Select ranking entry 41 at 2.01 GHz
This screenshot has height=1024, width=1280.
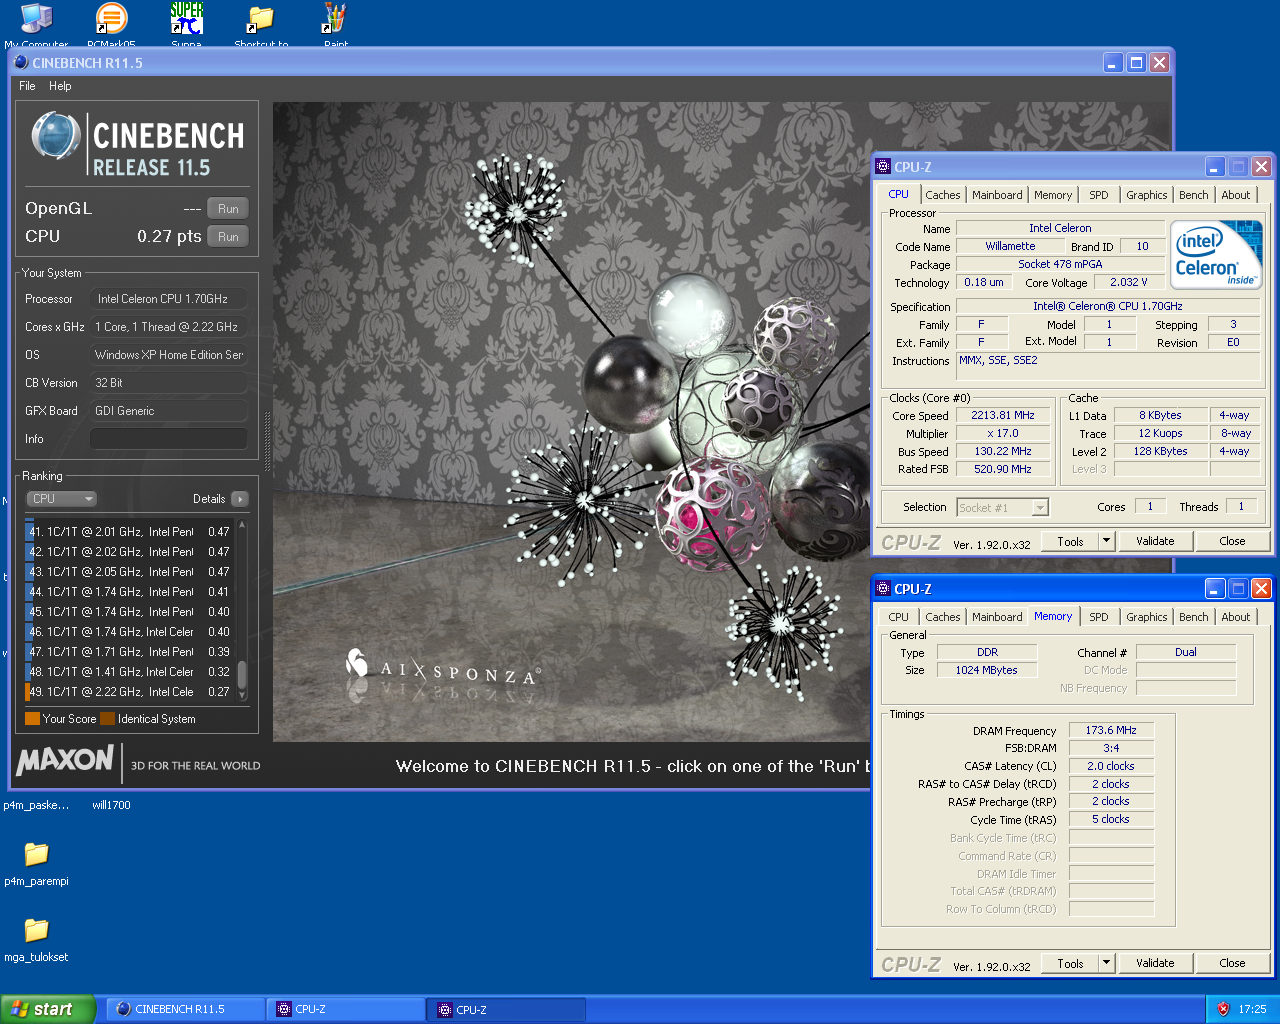[x=129, y=532]
